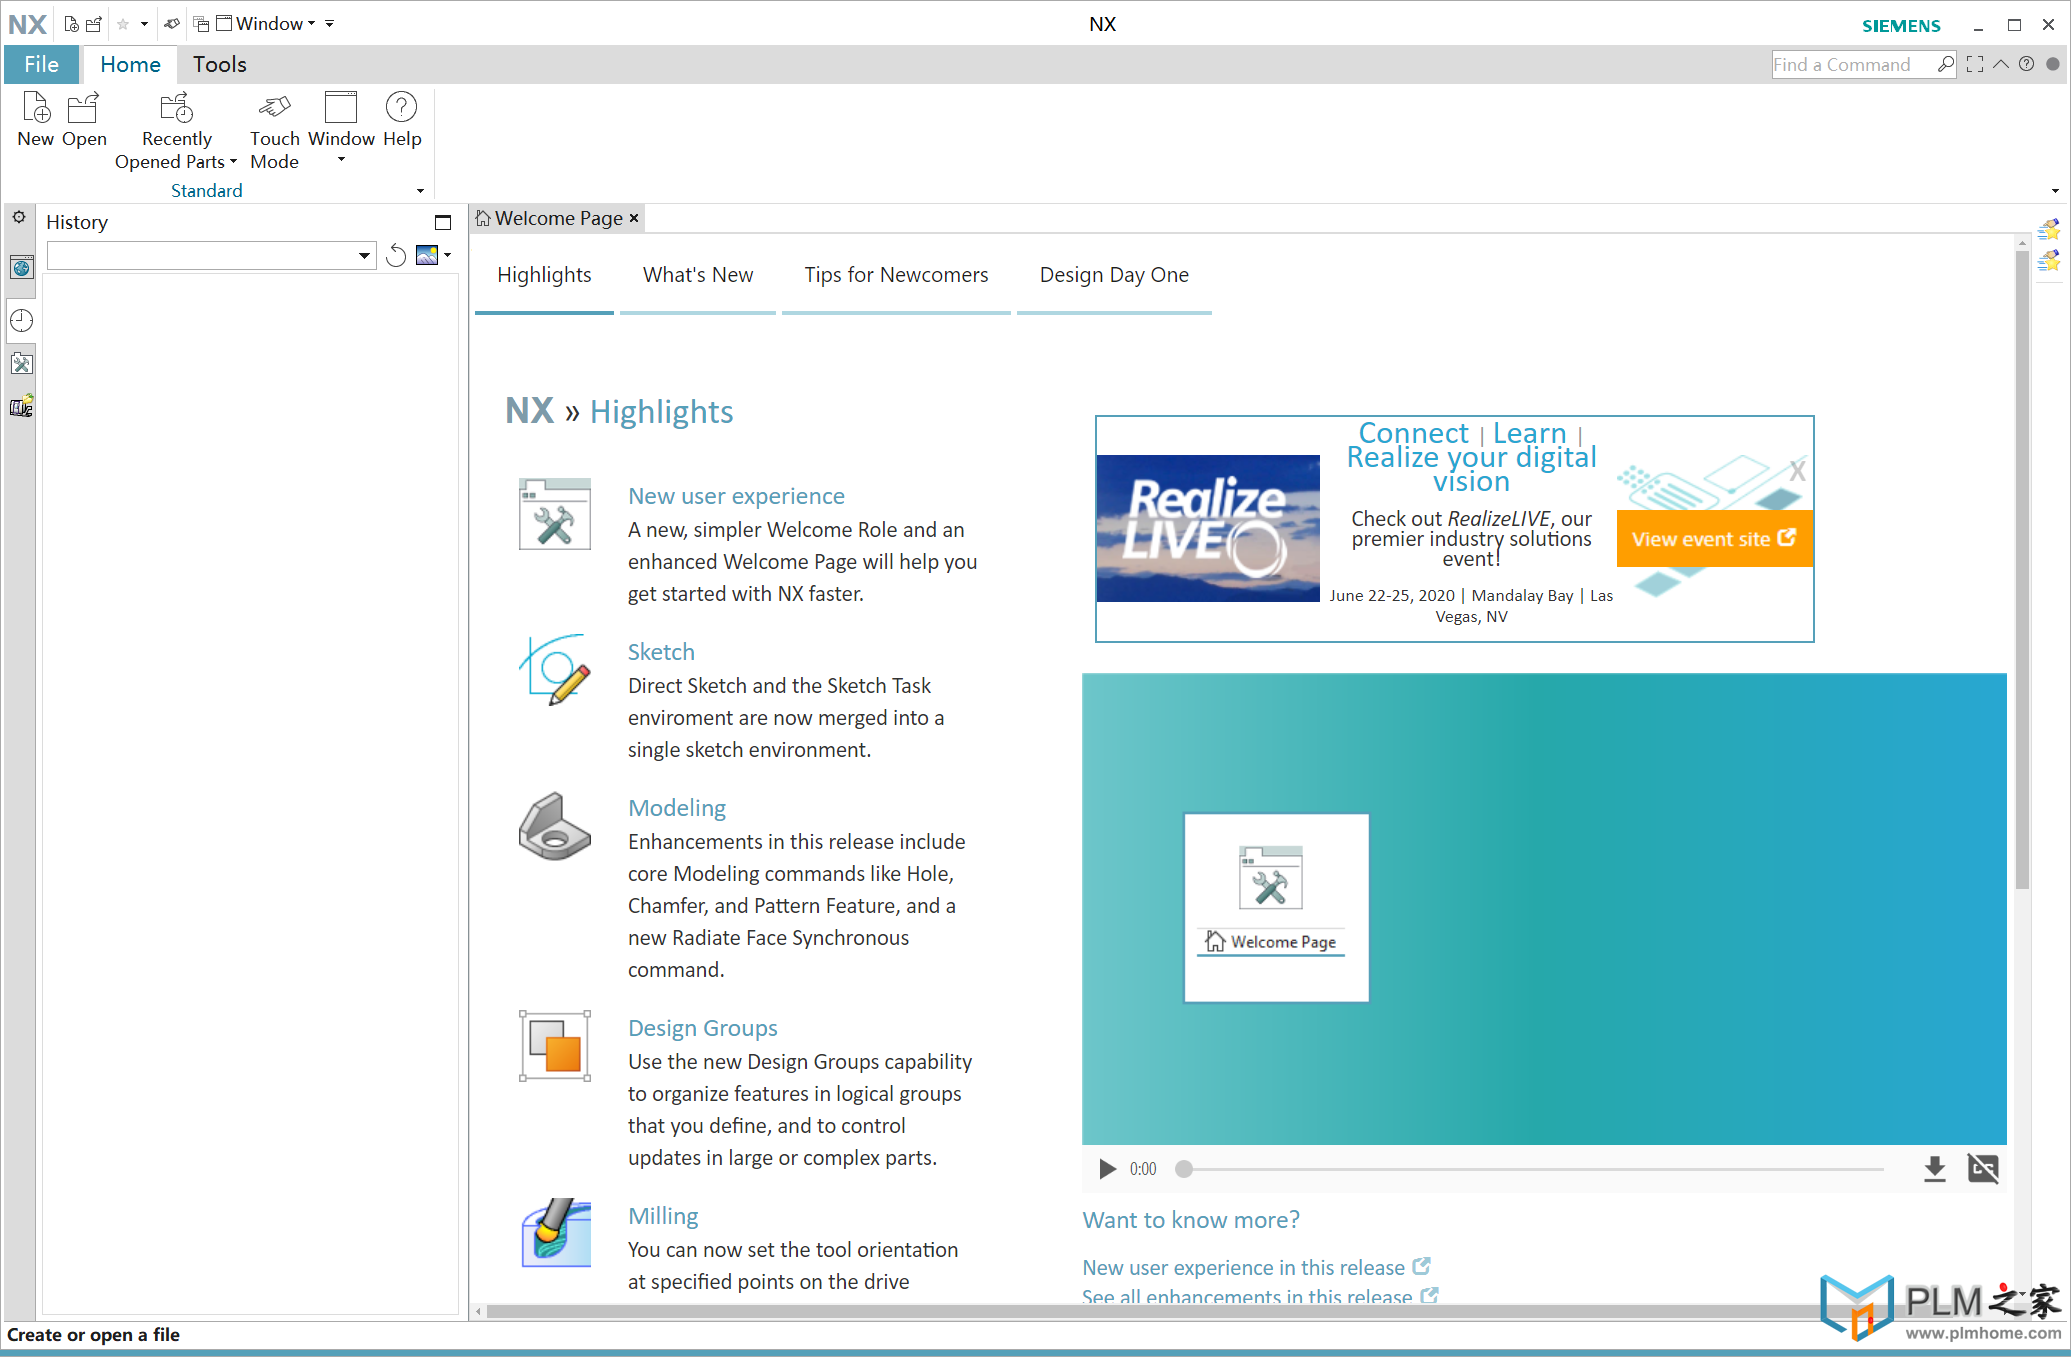
Task: Open the resource bar settings gear
Action: point(19,218)
